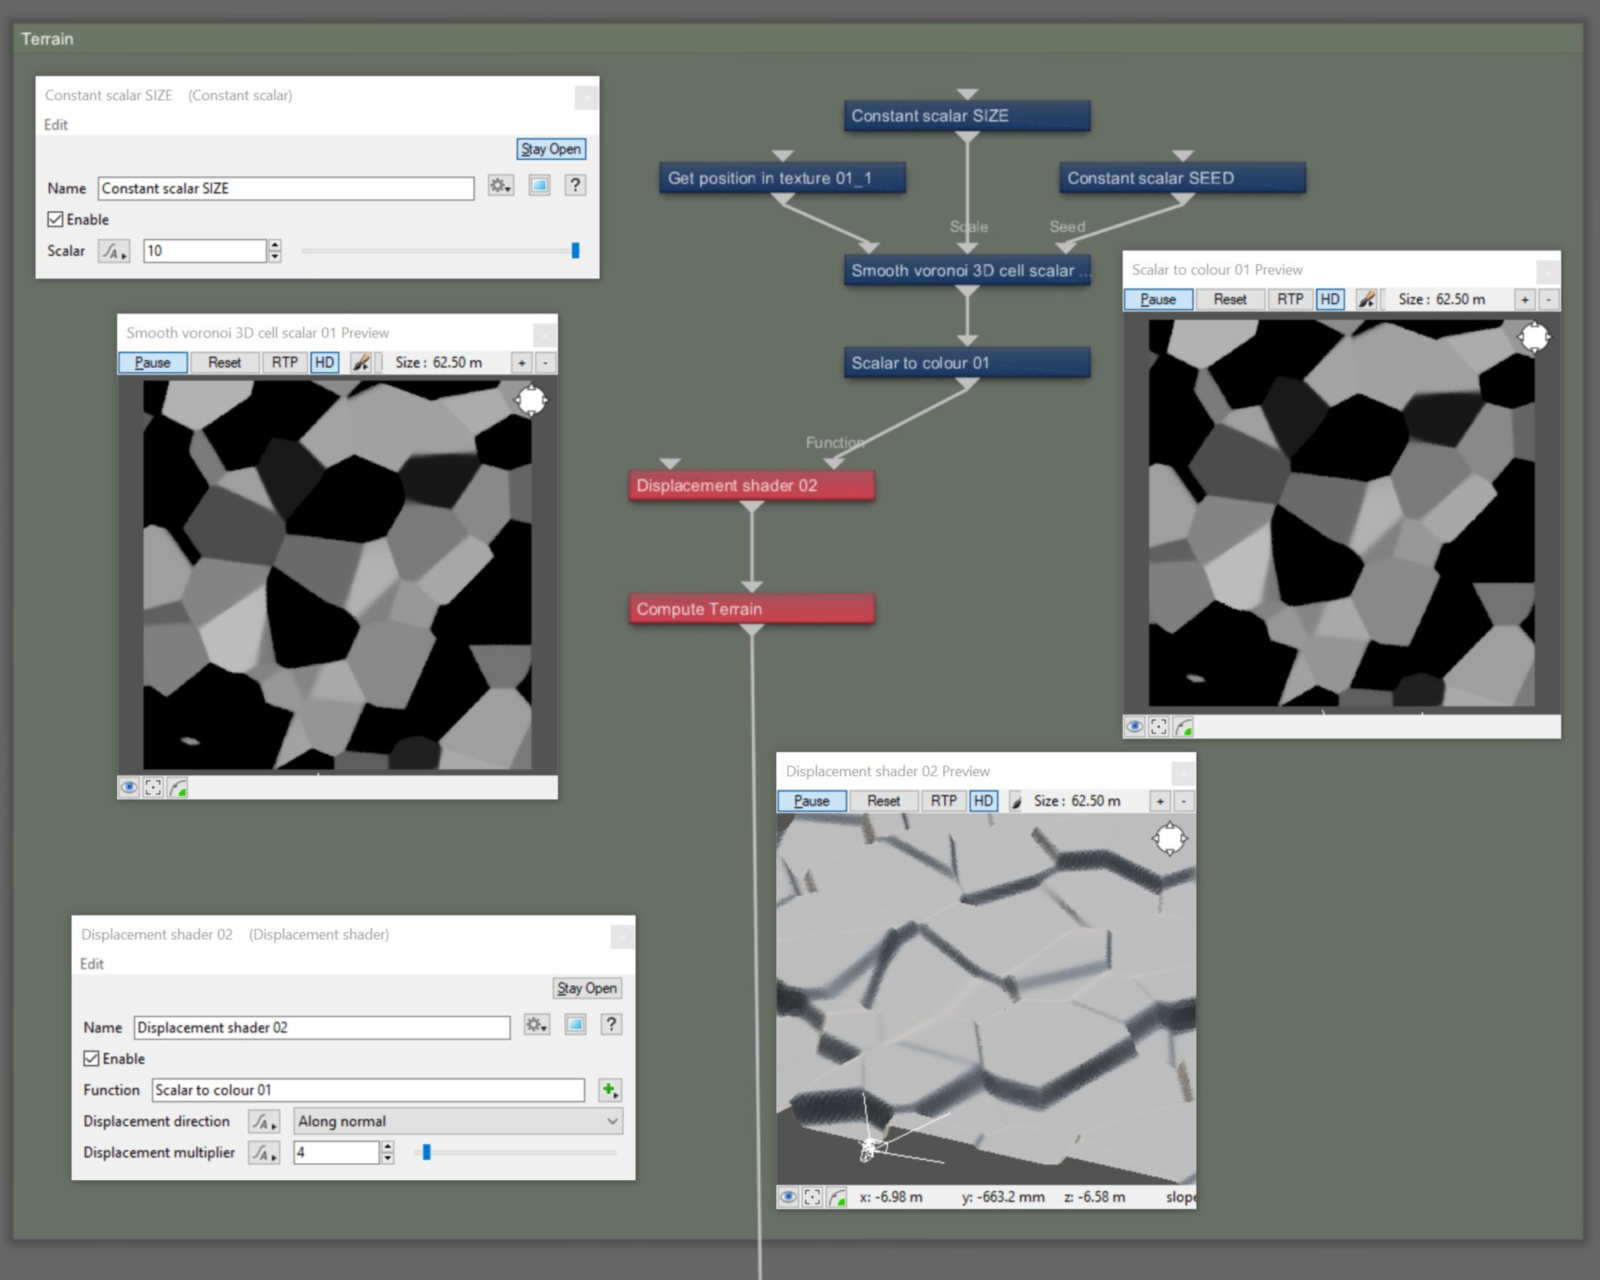Viewport: 1600px width, 1280px height.
Task: Toggle RTP in Smooth voronoi preview
Action: [285, 362]
